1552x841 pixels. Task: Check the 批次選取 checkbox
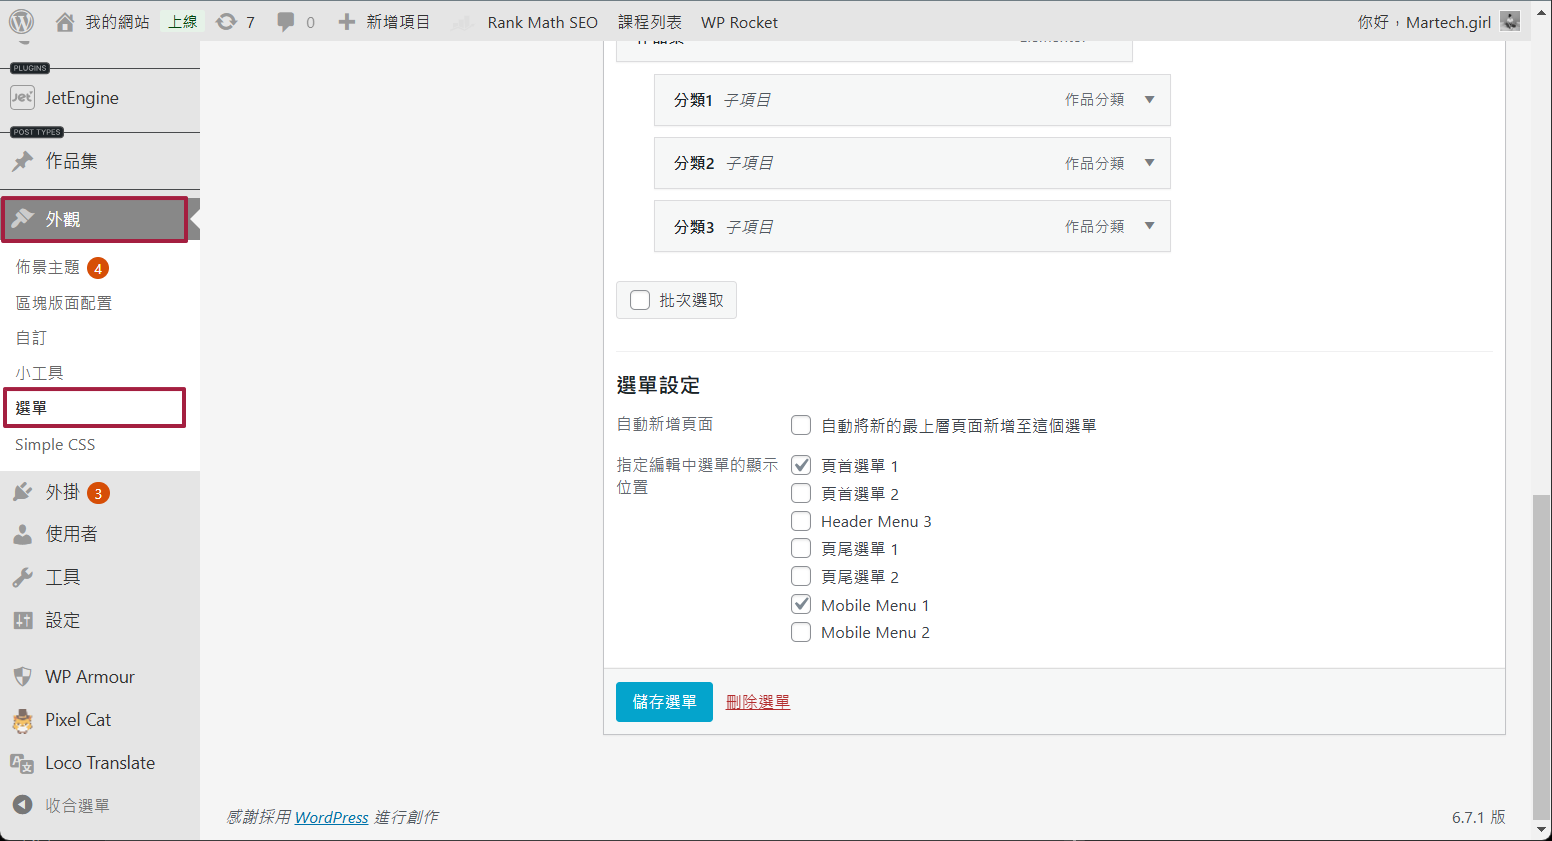click(640, 300)
